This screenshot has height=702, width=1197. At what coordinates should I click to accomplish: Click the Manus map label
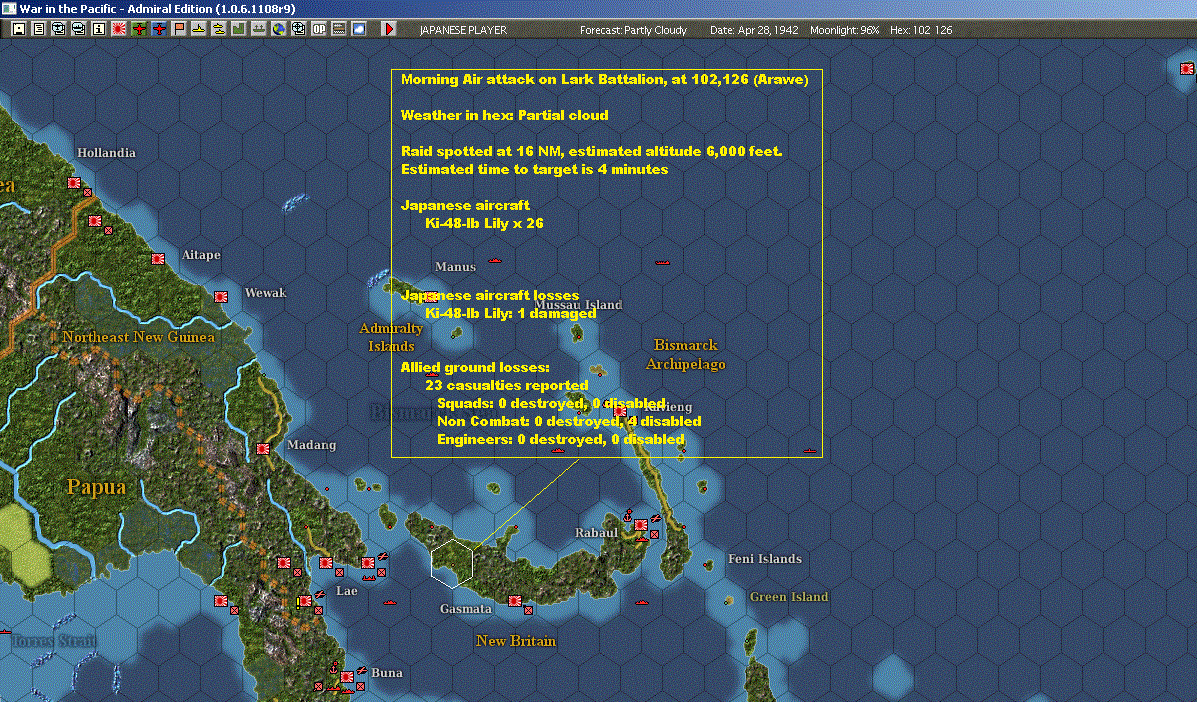click(x=455, y=267)
